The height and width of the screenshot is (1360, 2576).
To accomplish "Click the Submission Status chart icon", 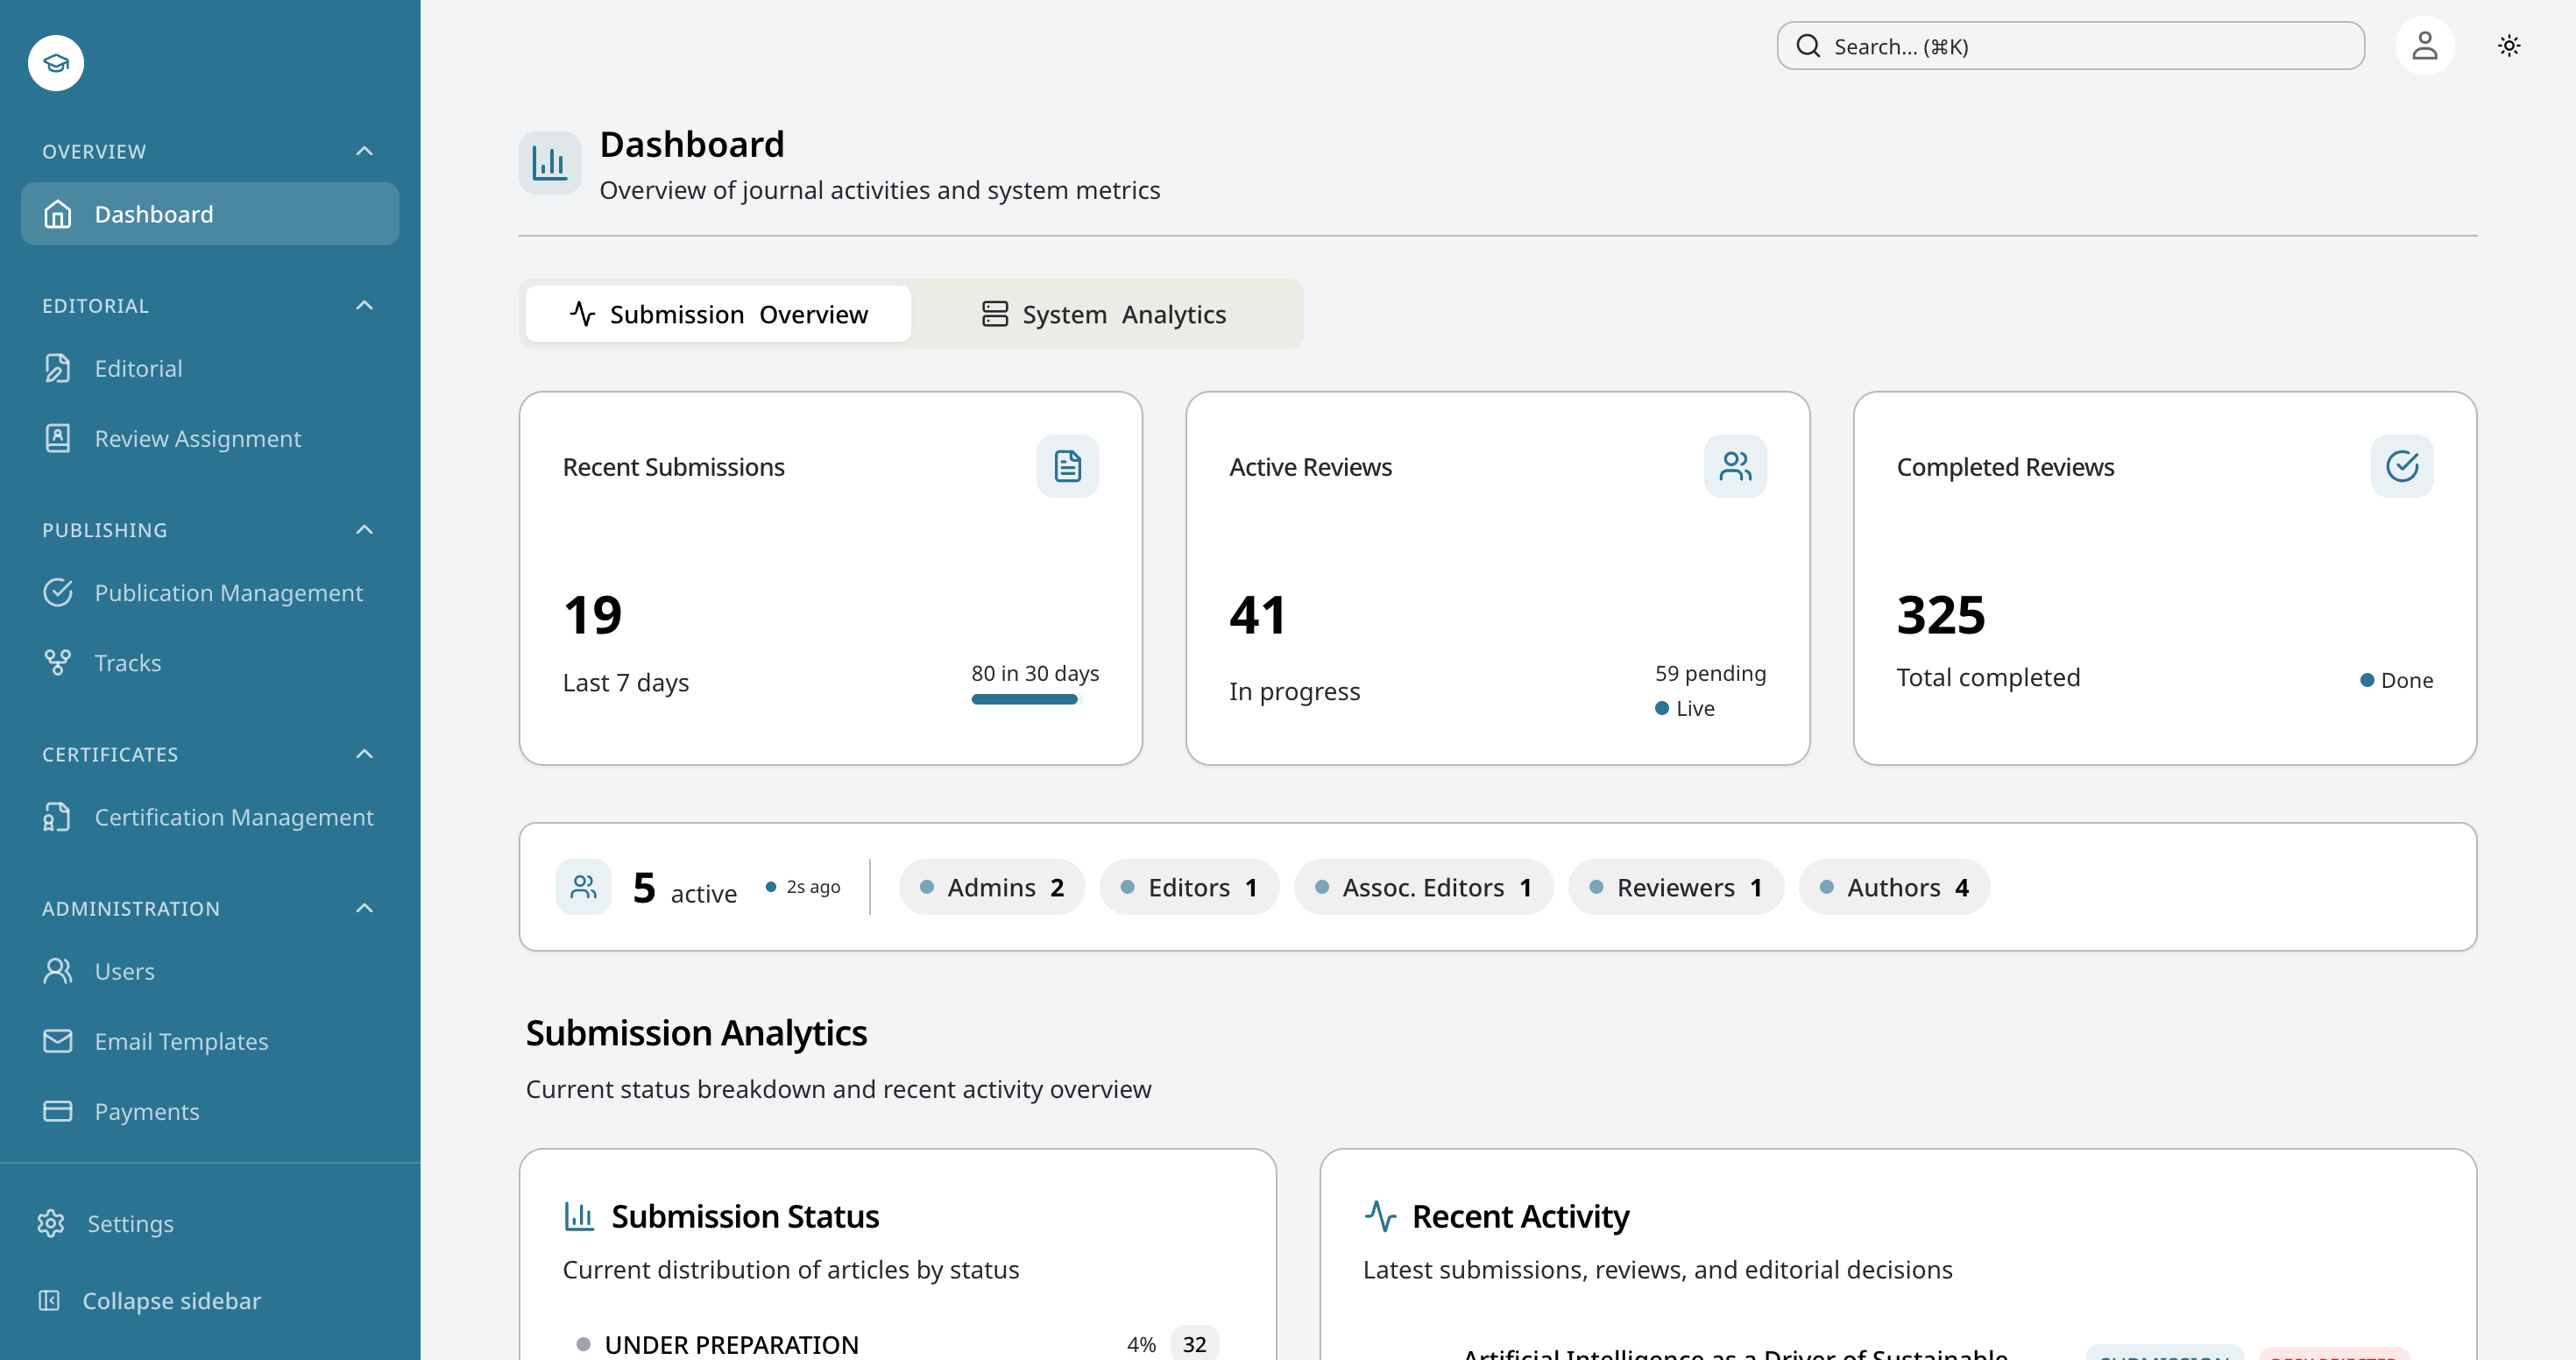I will 579,1216.
